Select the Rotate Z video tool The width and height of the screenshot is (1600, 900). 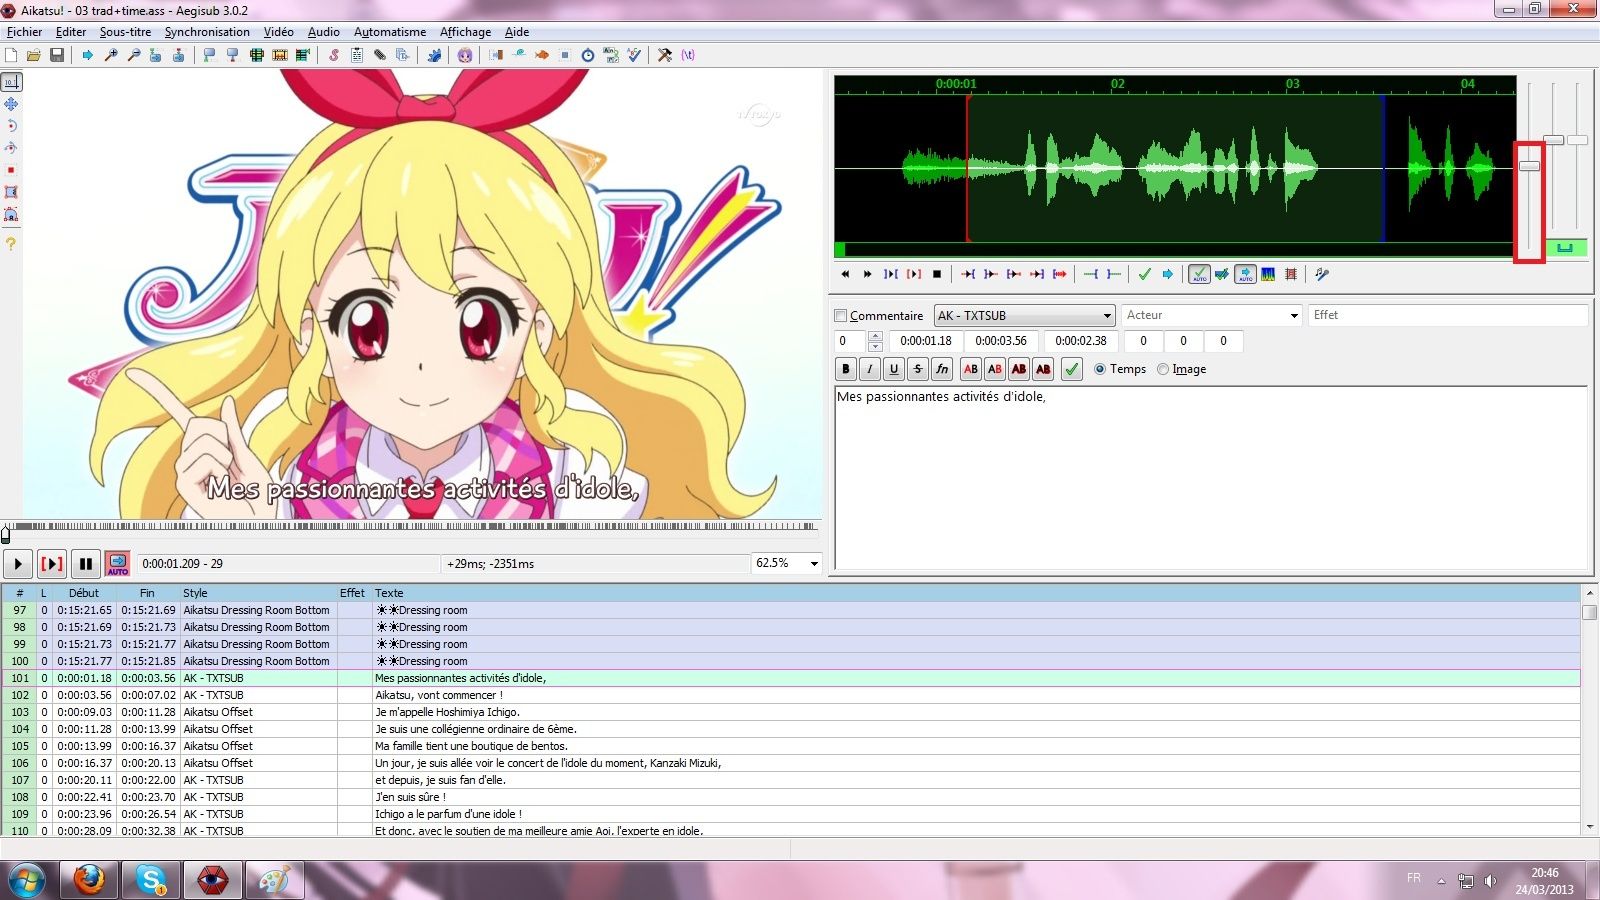(x=11, y=126)
